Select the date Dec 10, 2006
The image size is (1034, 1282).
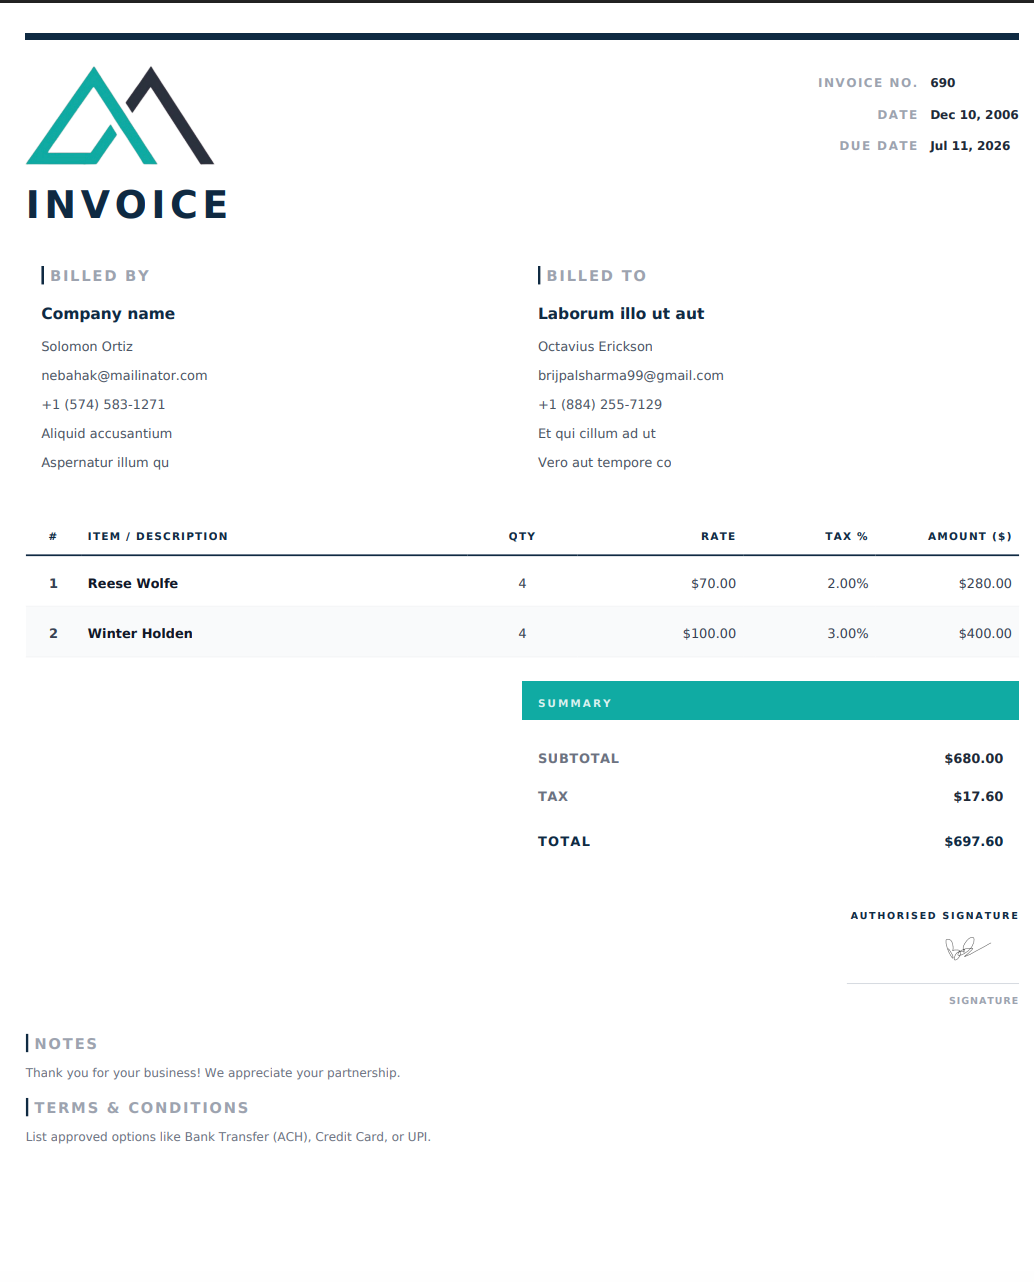click(x=974, y=115)
